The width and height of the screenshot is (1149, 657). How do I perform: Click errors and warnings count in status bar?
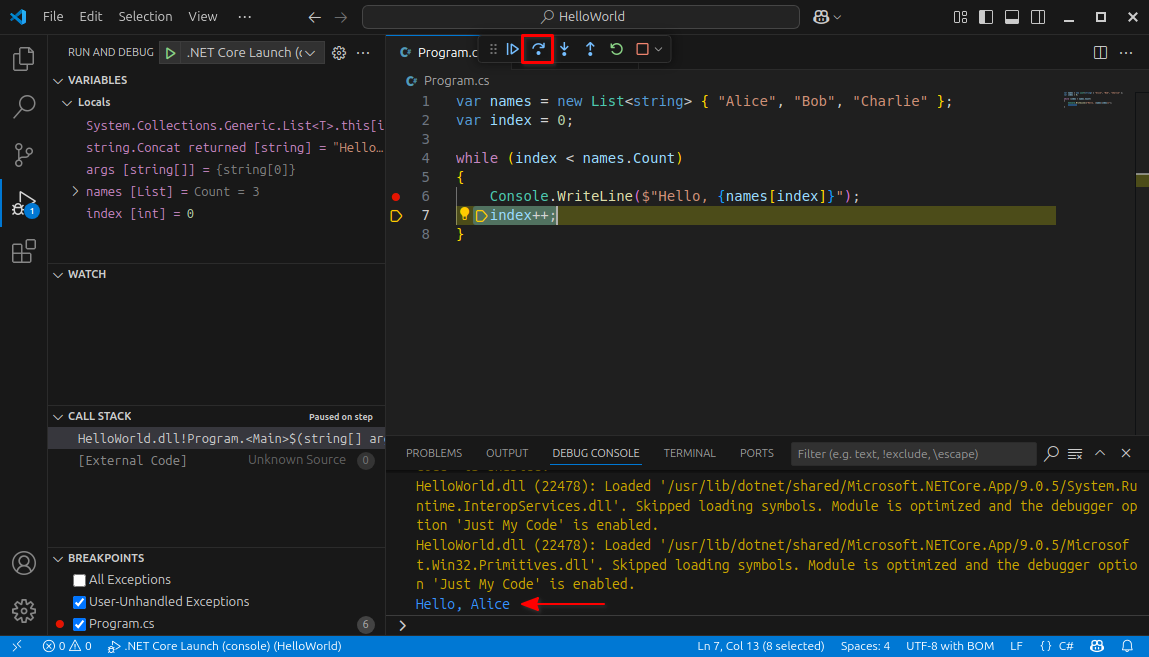click(x=67, y=646)
